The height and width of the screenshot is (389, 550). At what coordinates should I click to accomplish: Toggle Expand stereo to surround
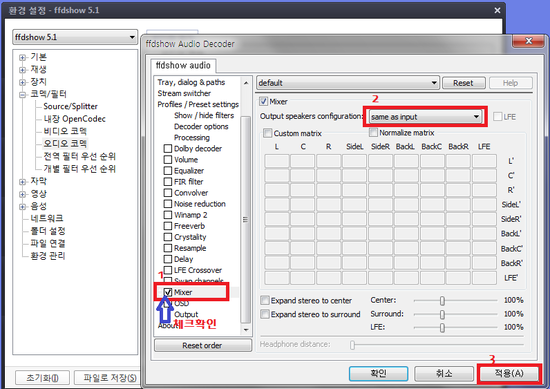click(x=265, y=314)
